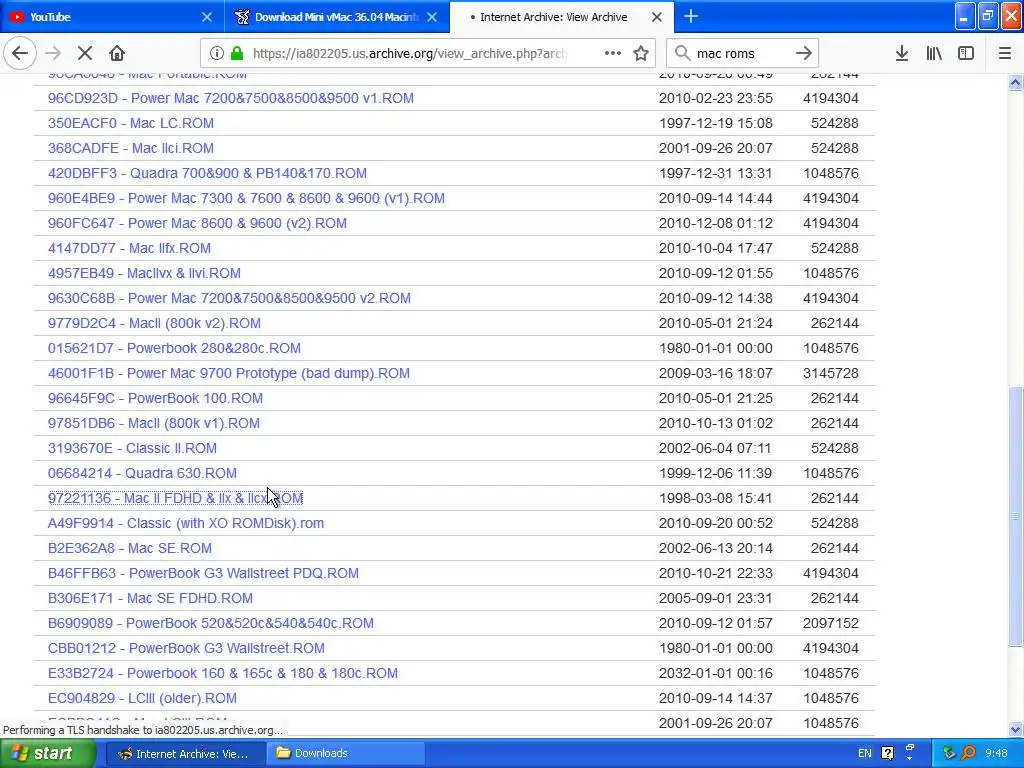1024x768 pixels.
Task: Open the 3193670E - Classic II.ROM link
Action: coord(132,448)
